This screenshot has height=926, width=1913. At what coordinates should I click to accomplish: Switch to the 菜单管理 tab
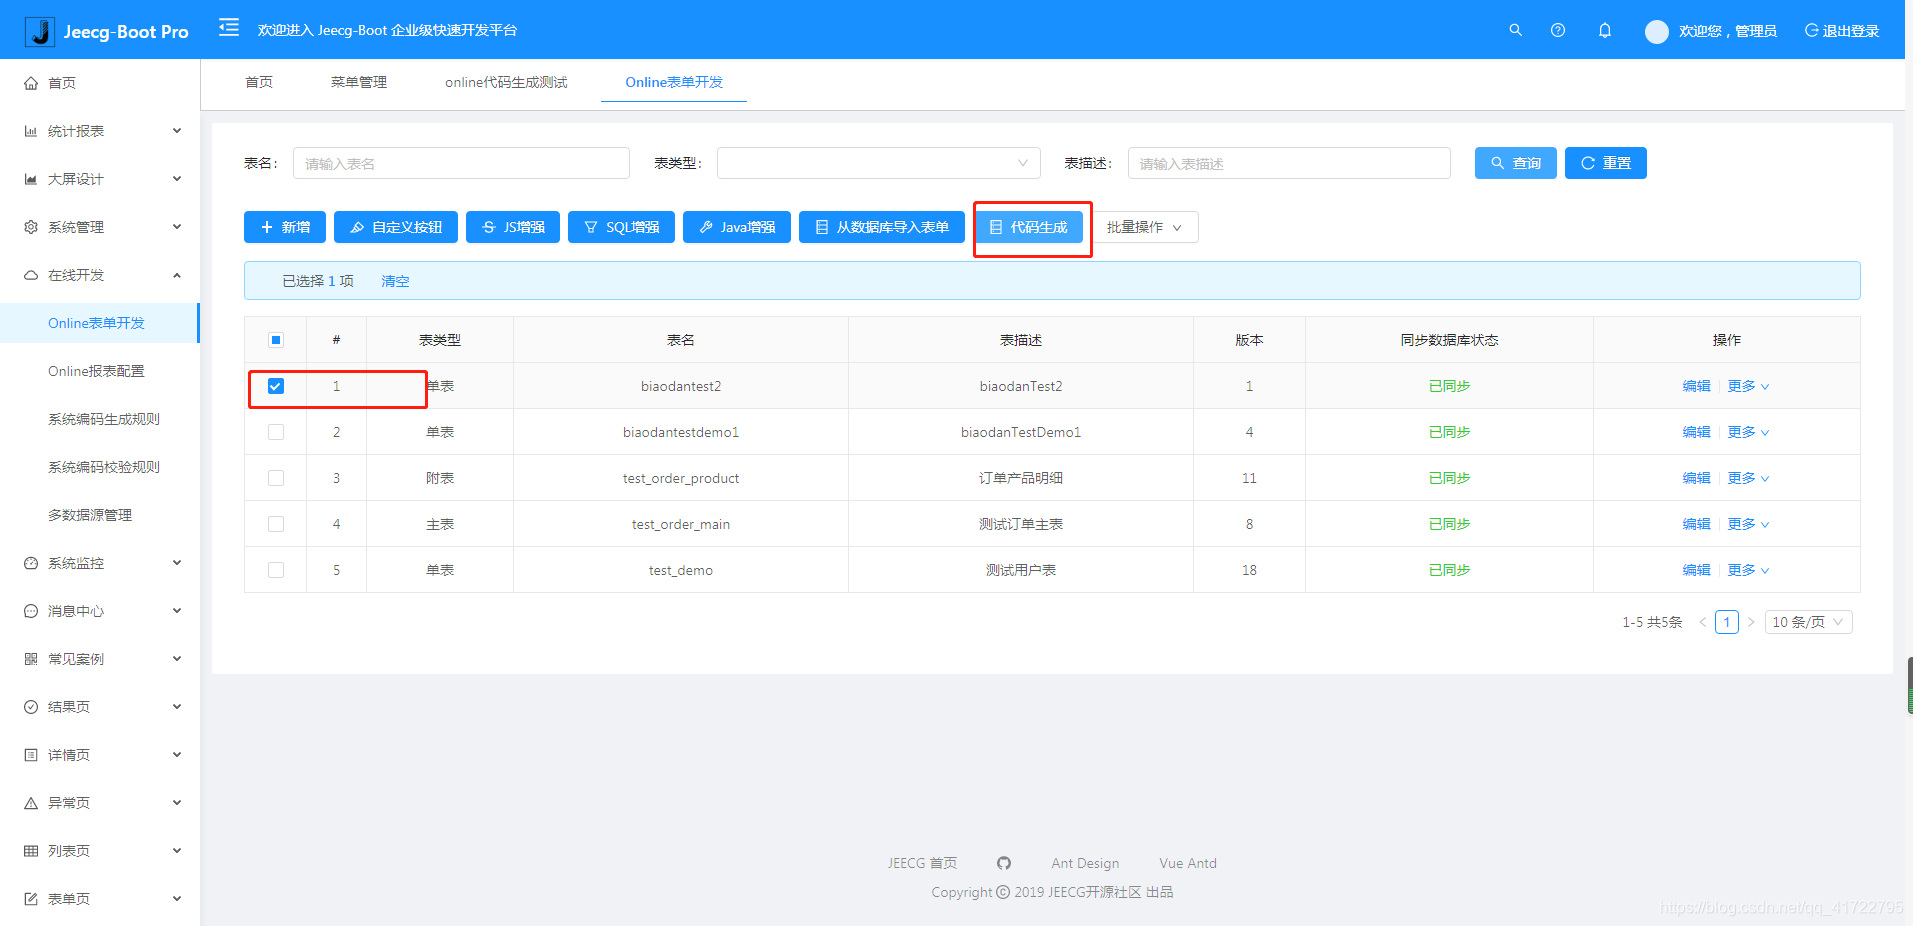pos(359,82)
